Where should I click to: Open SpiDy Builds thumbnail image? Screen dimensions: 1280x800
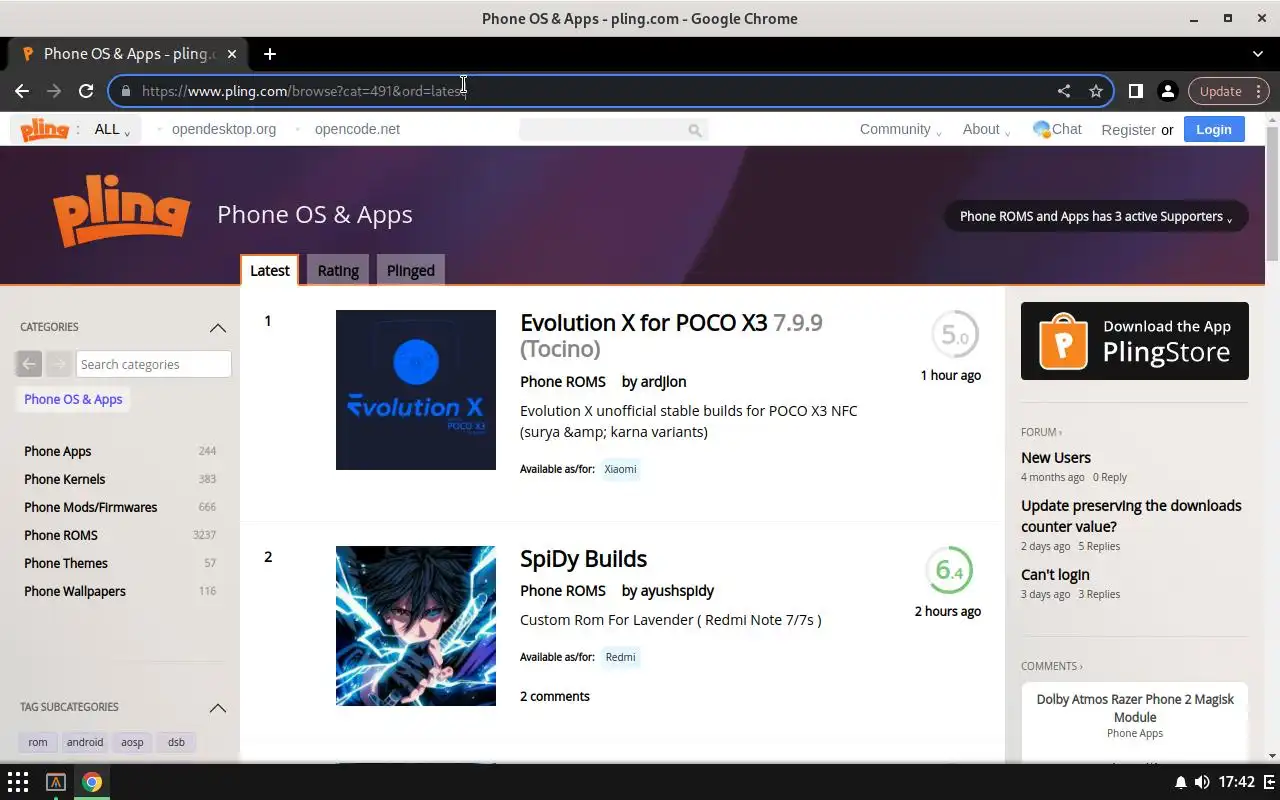click(416, 626)
